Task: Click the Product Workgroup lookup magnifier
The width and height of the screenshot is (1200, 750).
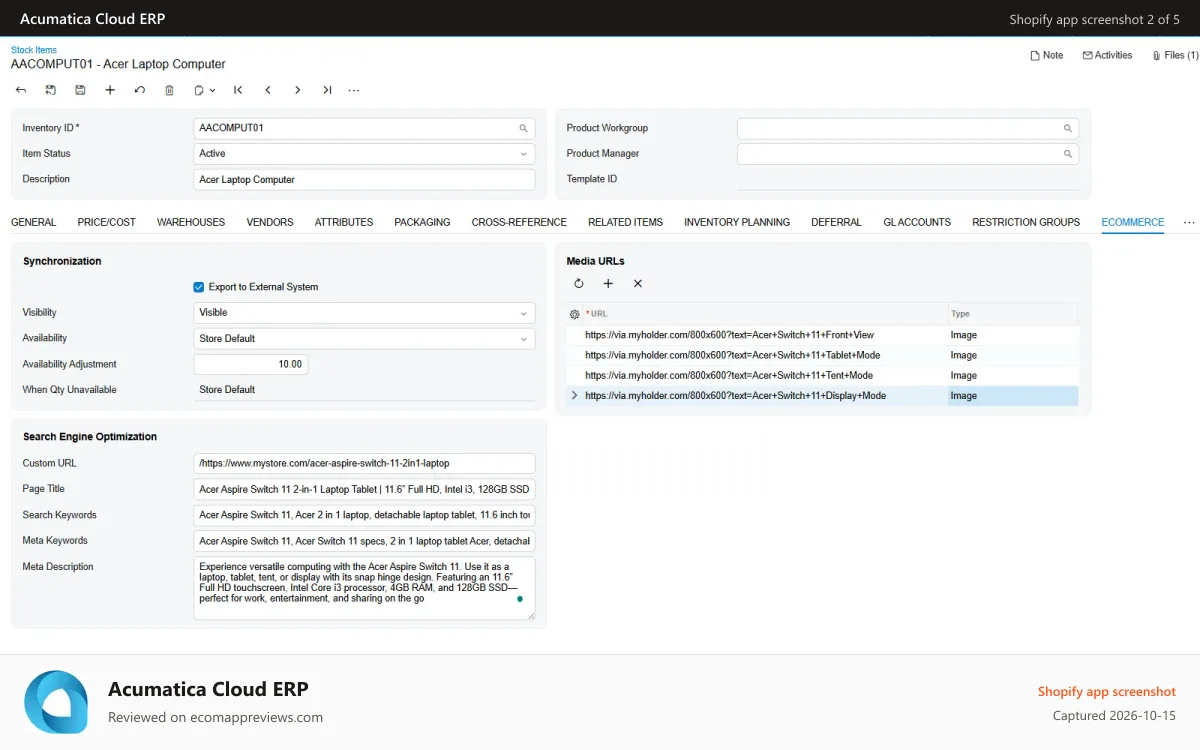Action: (1067, 128)
